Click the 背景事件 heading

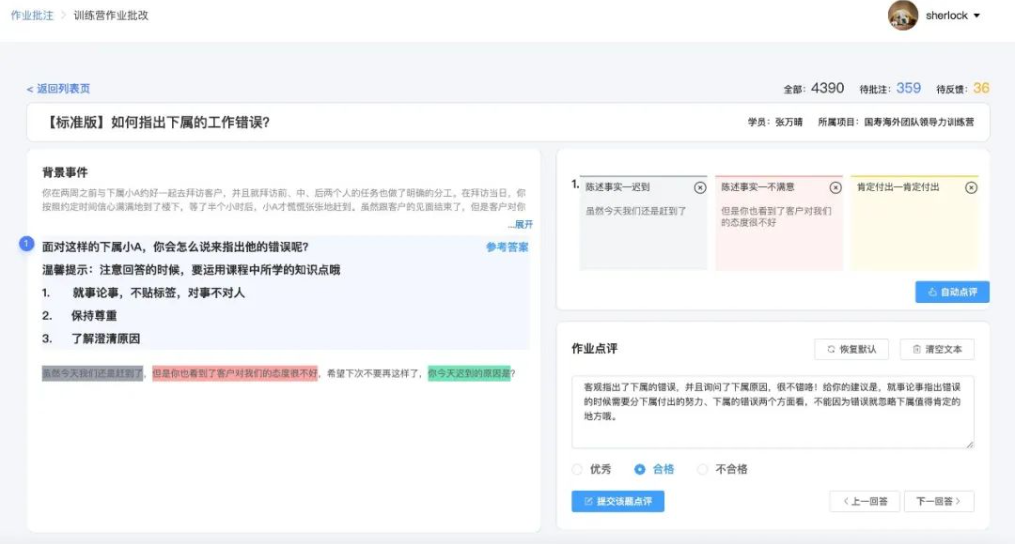pyautogui.click(x=65, y=174)
